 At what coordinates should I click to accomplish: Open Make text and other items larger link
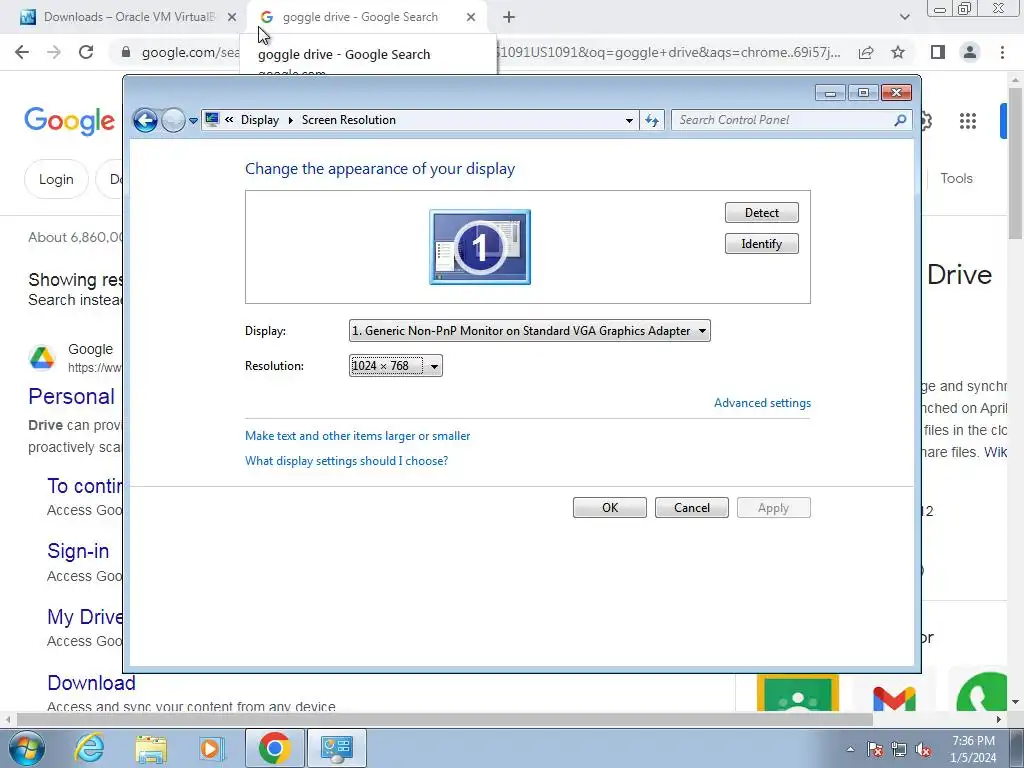(357, 436)
